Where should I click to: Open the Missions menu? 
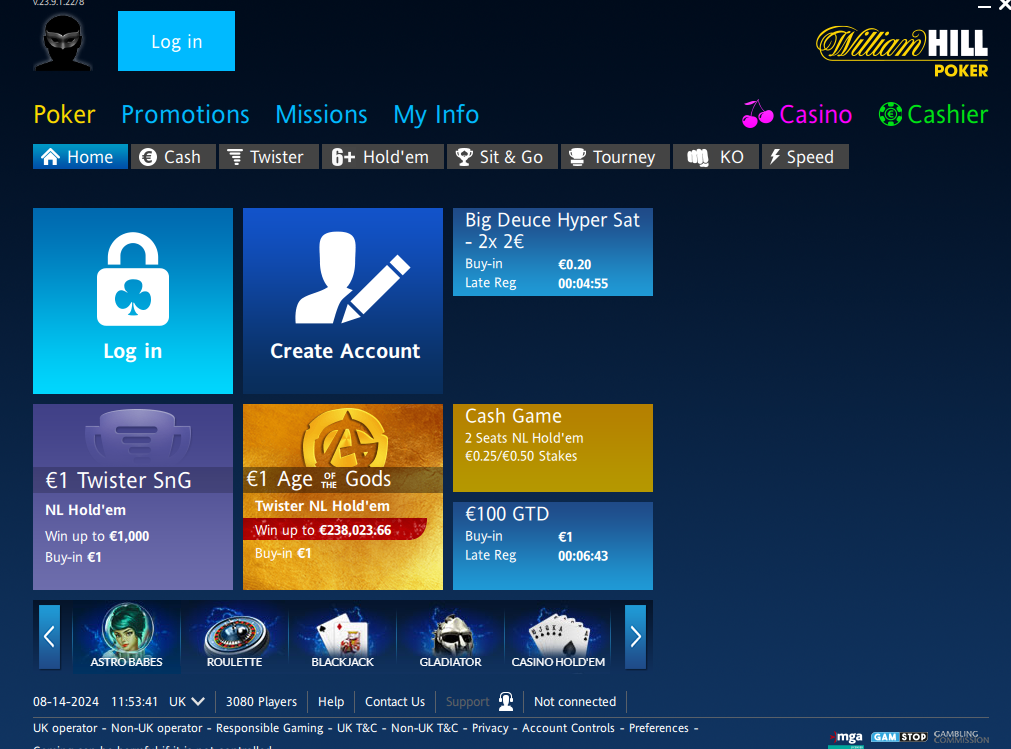(x=321, y=115)
